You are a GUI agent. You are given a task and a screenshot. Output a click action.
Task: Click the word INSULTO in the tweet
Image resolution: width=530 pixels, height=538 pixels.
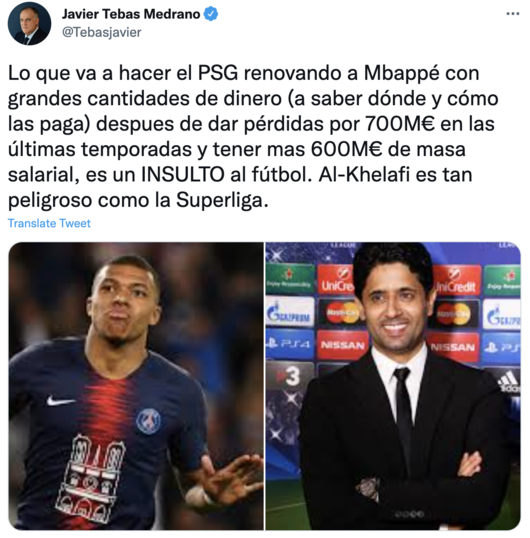point(183,175)
